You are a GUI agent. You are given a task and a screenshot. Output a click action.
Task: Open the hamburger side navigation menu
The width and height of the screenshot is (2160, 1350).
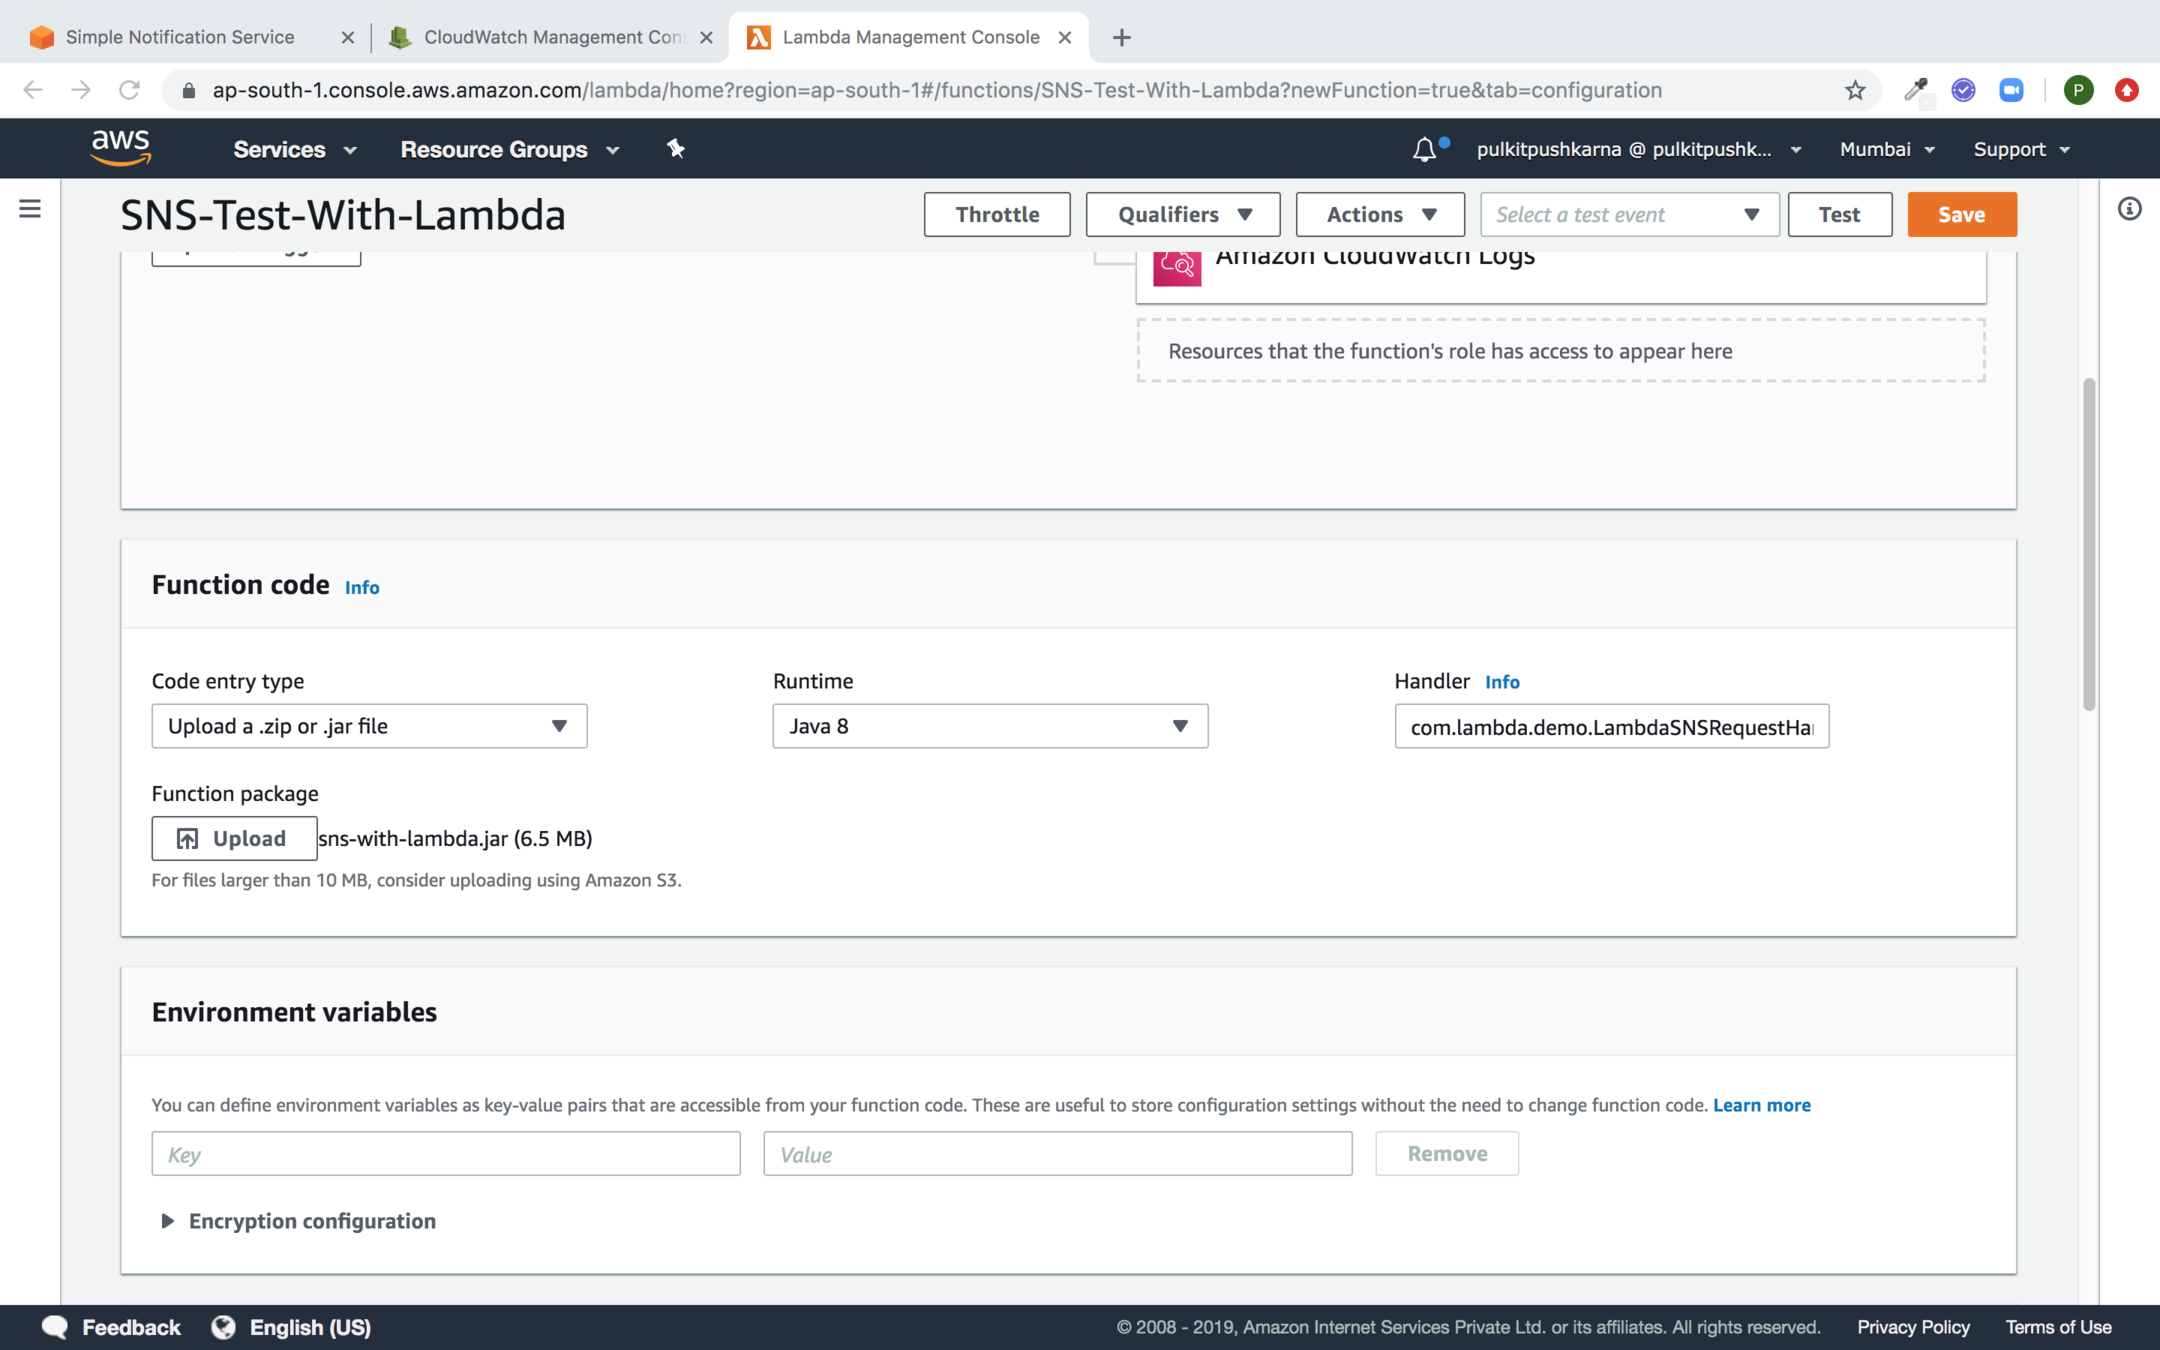coord(30,209)
